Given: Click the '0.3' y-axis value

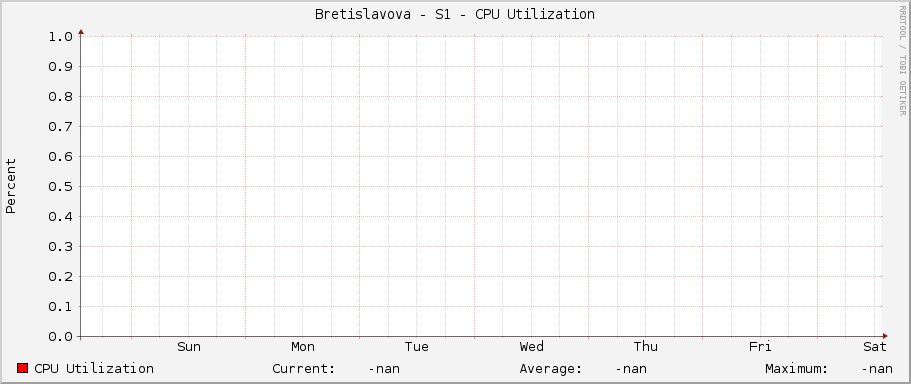Looking at the screenshot, I should [x=61, y=247].
